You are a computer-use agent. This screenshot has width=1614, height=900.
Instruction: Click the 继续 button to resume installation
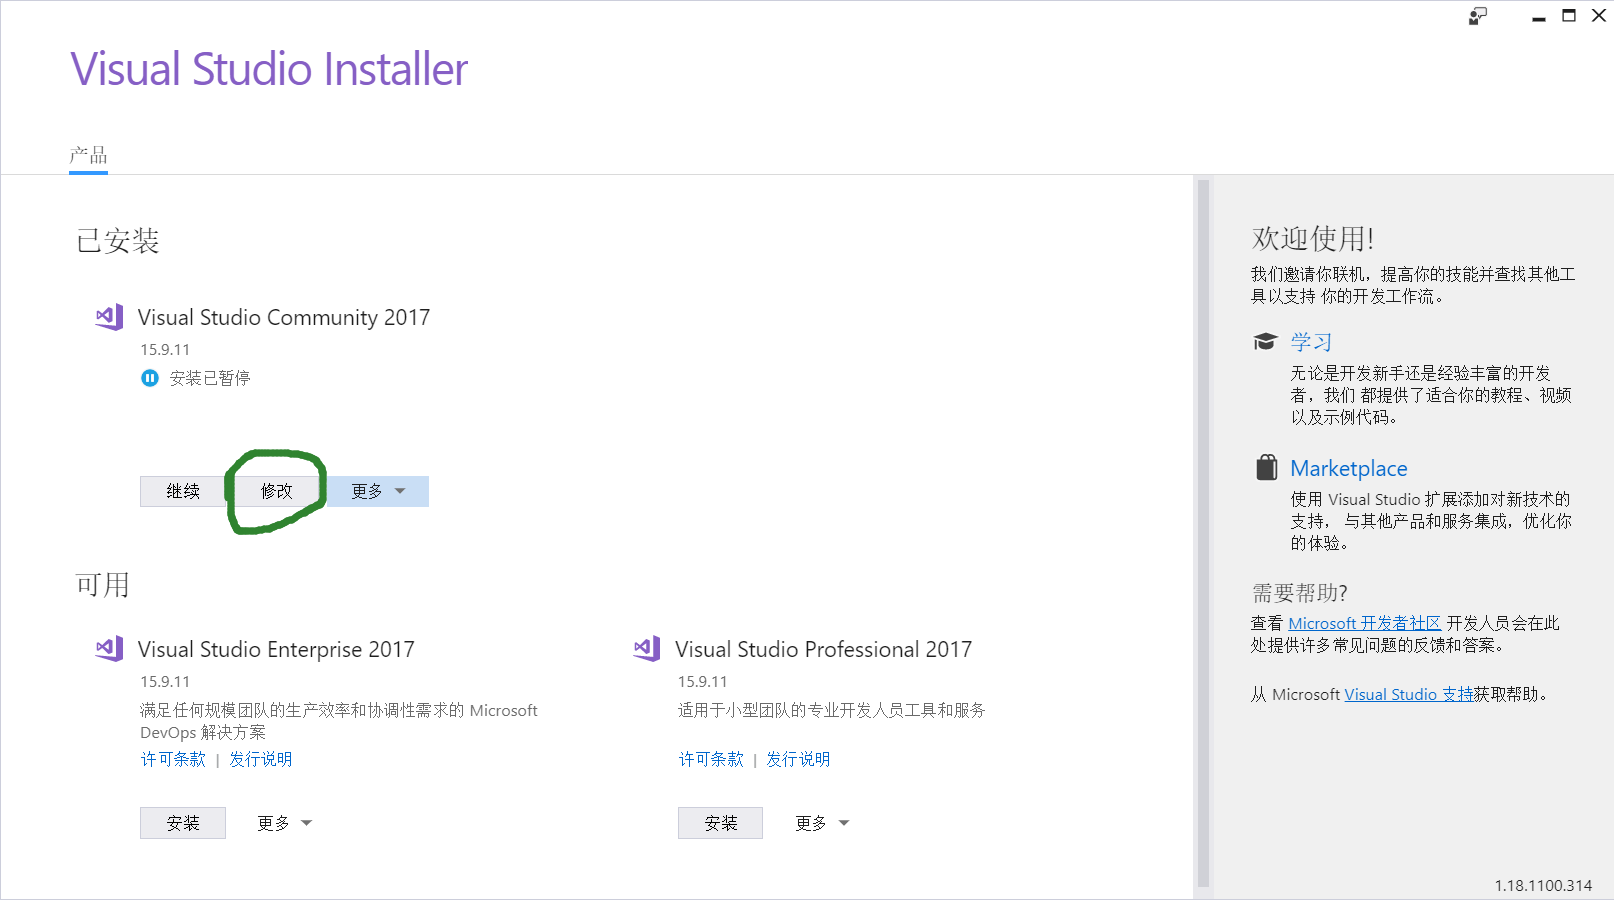coord(183,491)
